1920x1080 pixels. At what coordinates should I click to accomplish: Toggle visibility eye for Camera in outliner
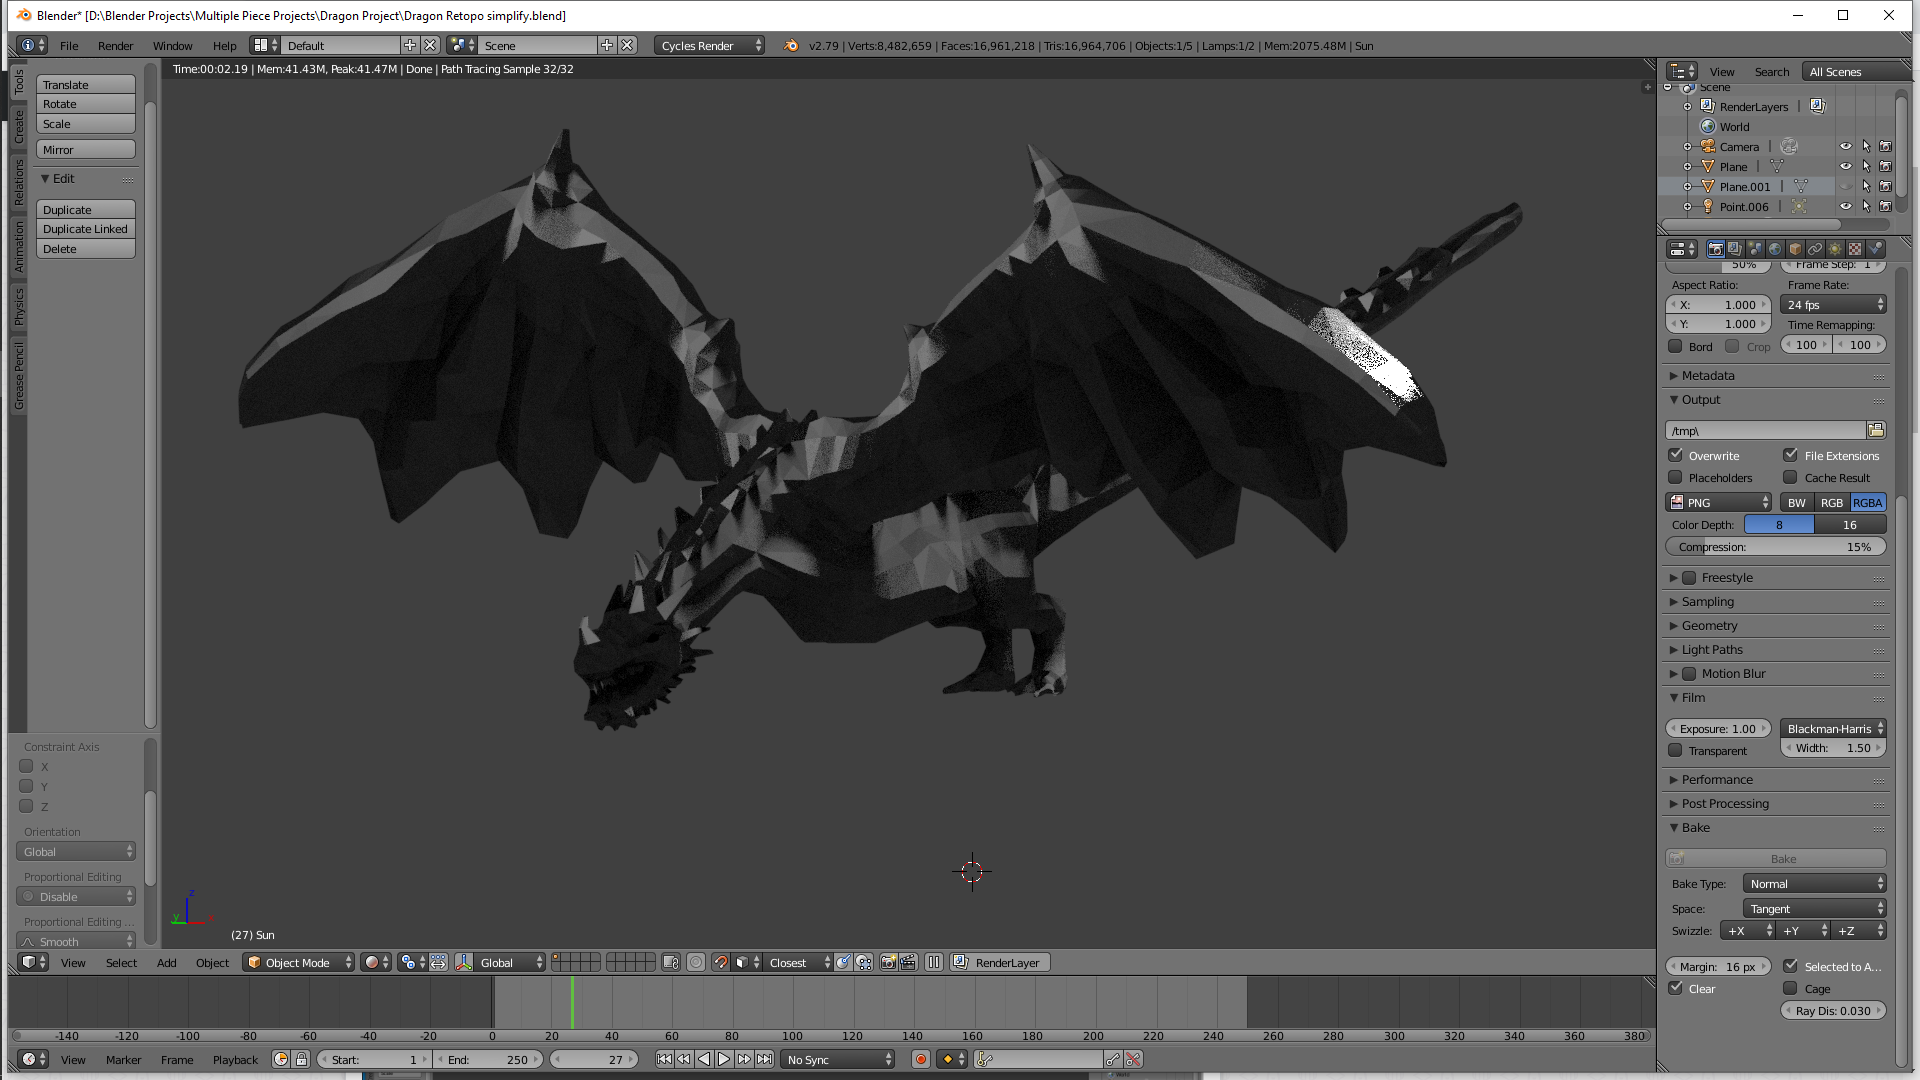coord(1846,146)
